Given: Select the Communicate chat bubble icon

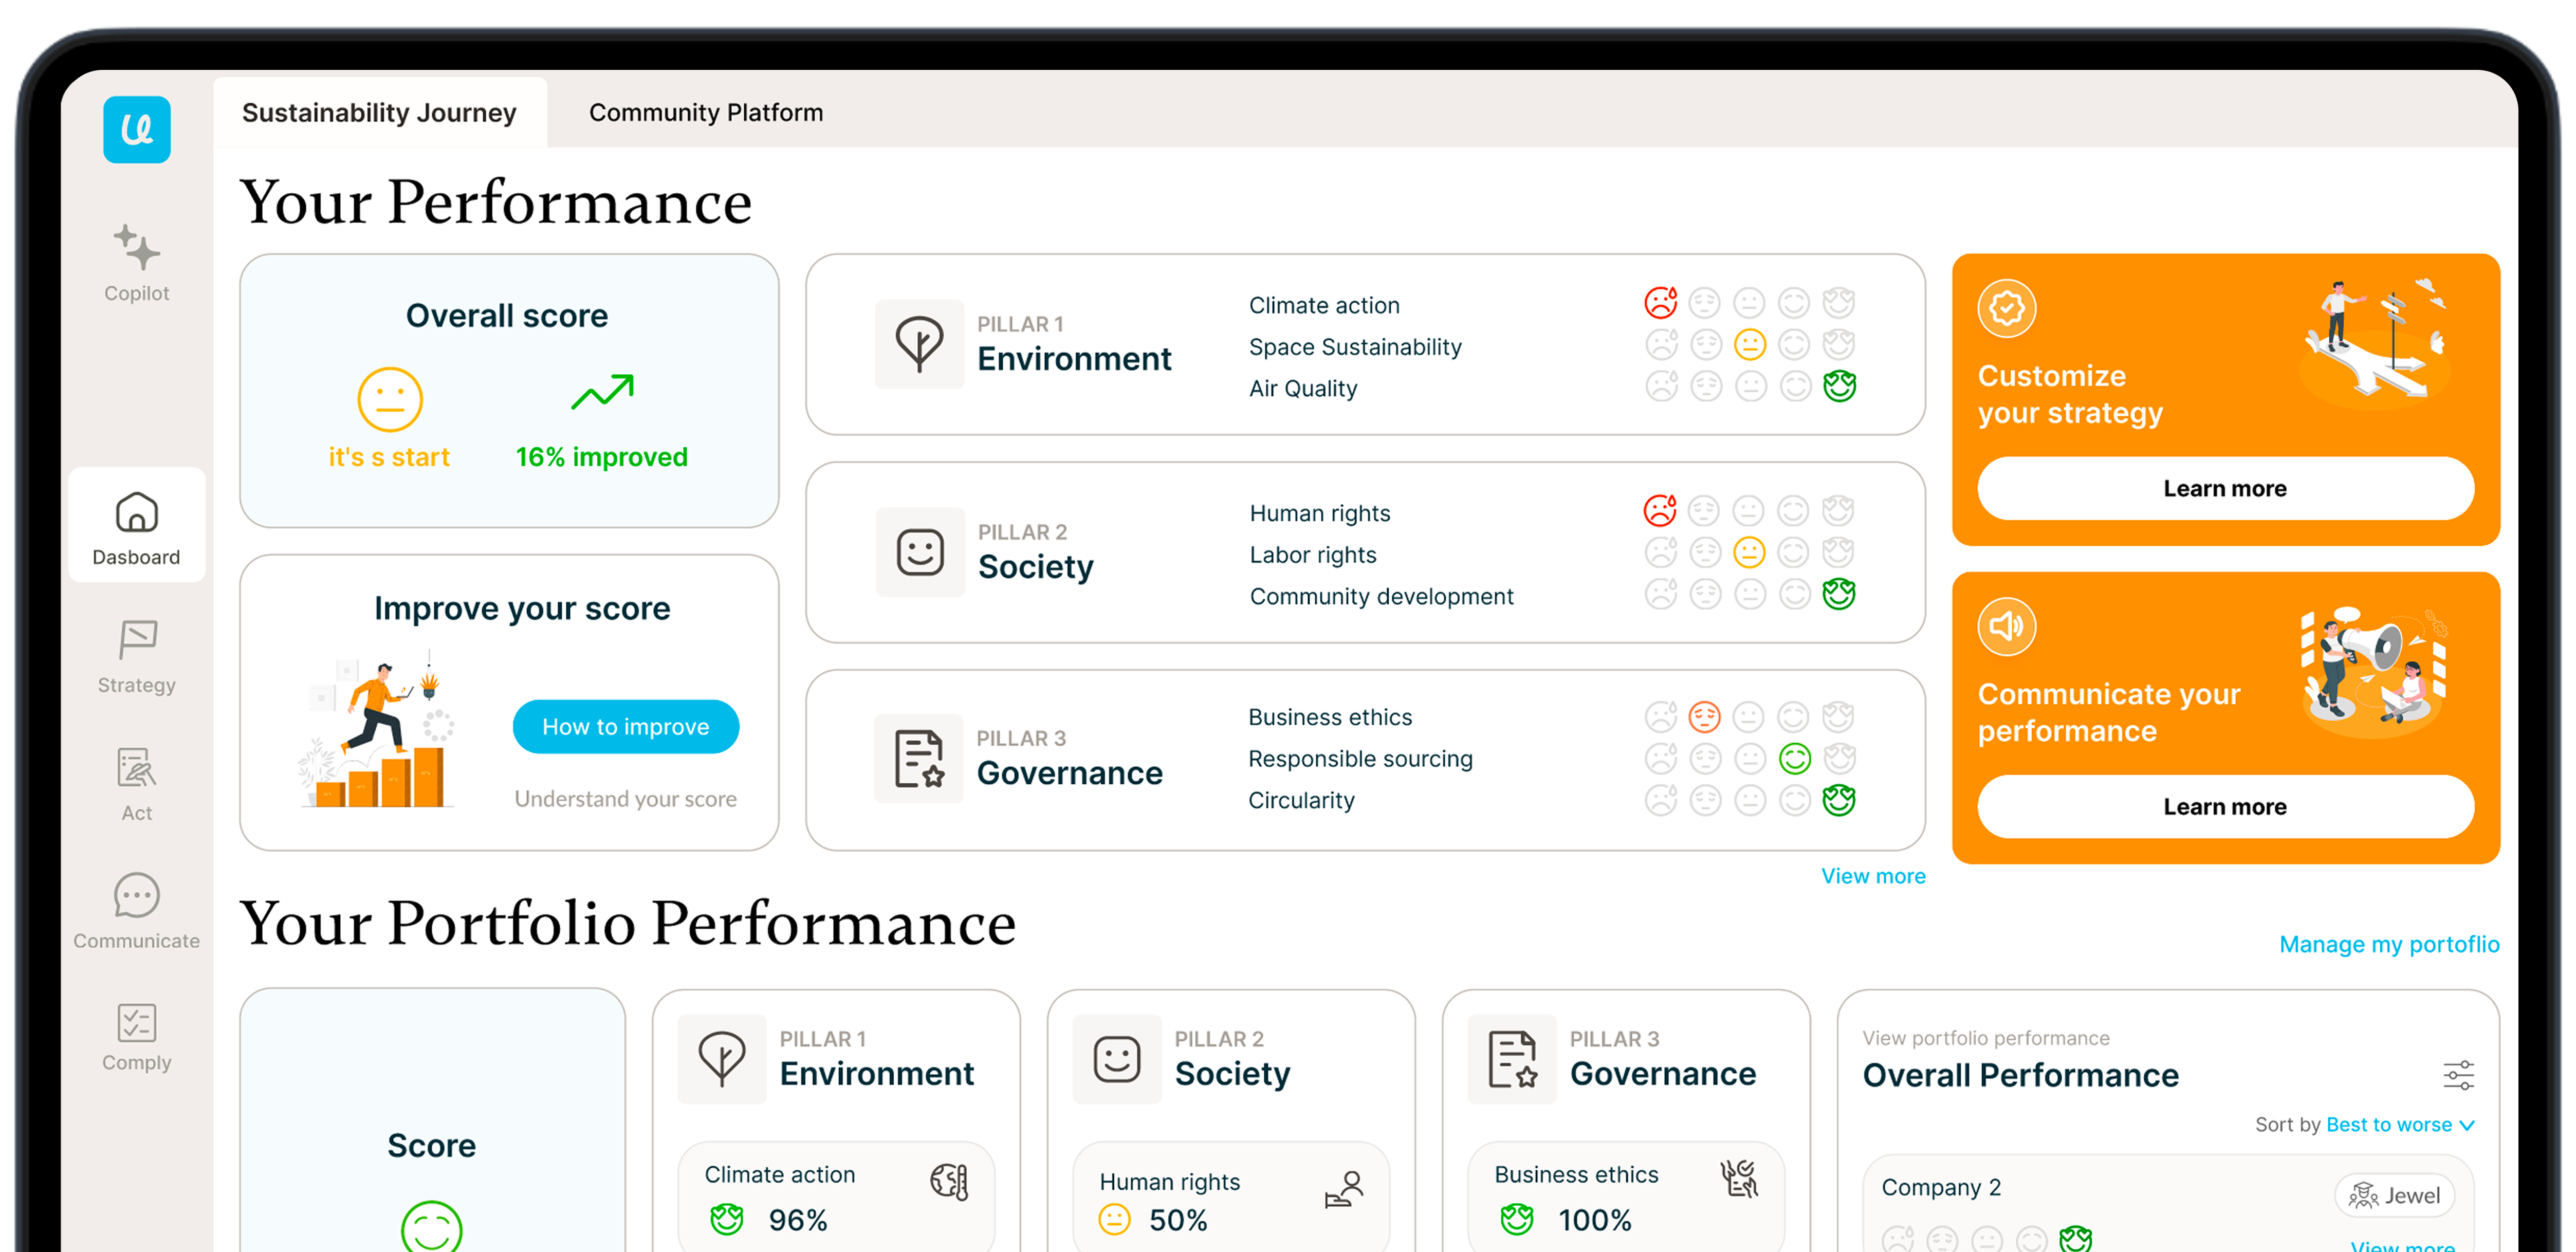Looking at the screenshot, I should [x=136, y=896].
